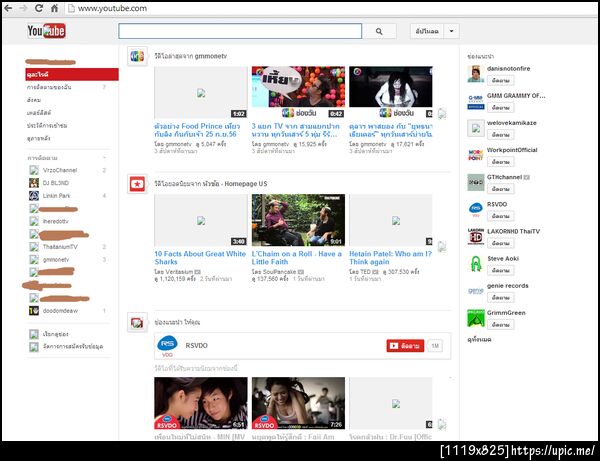Open ThaitaniumTV subscription
The width and height of the screenshot is (600, 461).
click(60, 247)
